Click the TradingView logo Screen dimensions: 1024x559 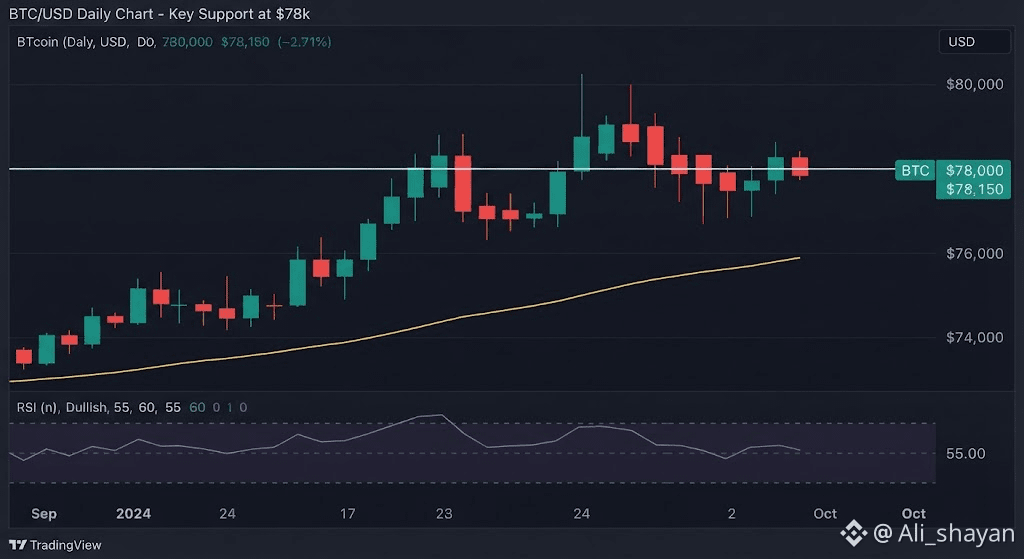[x=56, y=545]
